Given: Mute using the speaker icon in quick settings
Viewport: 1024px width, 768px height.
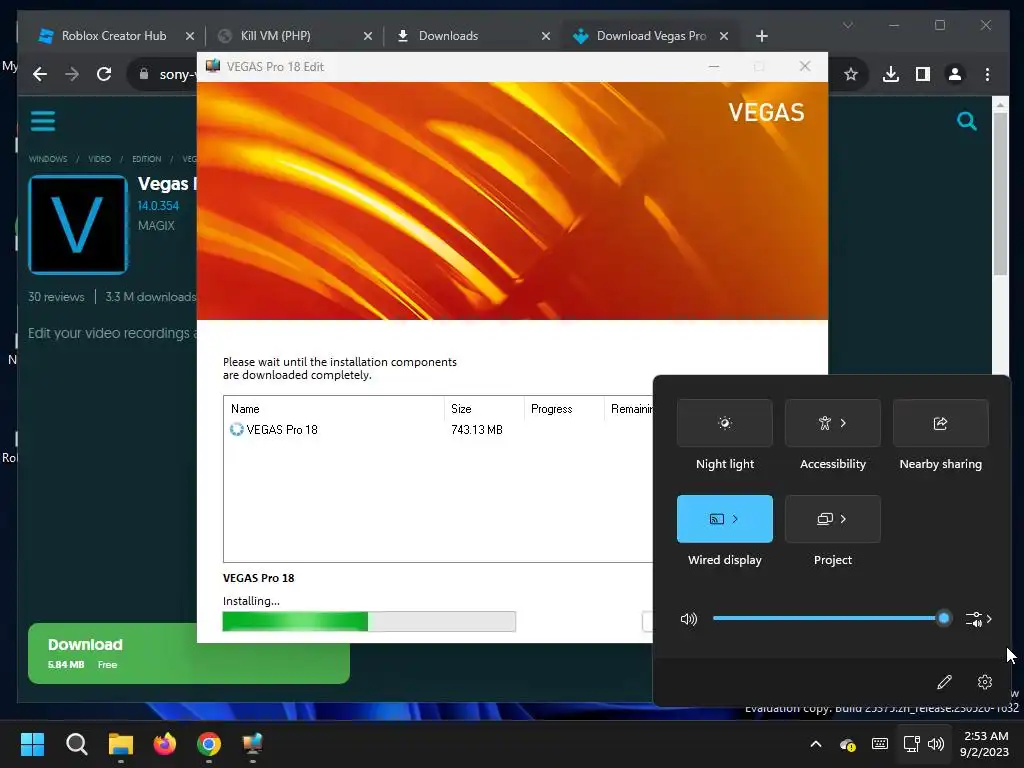Looking at the screenshot, I should pyautogui.click(x=688, y=618).
